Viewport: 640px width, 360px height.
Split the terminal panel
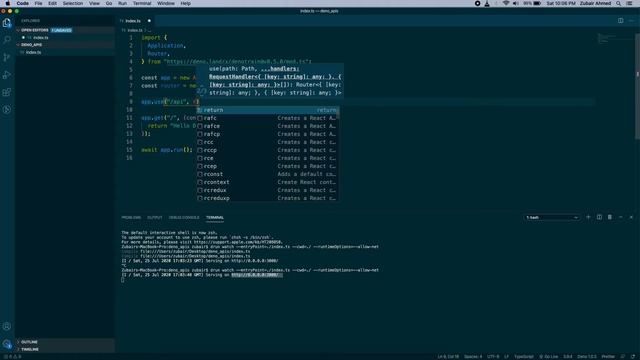point(599,218)
